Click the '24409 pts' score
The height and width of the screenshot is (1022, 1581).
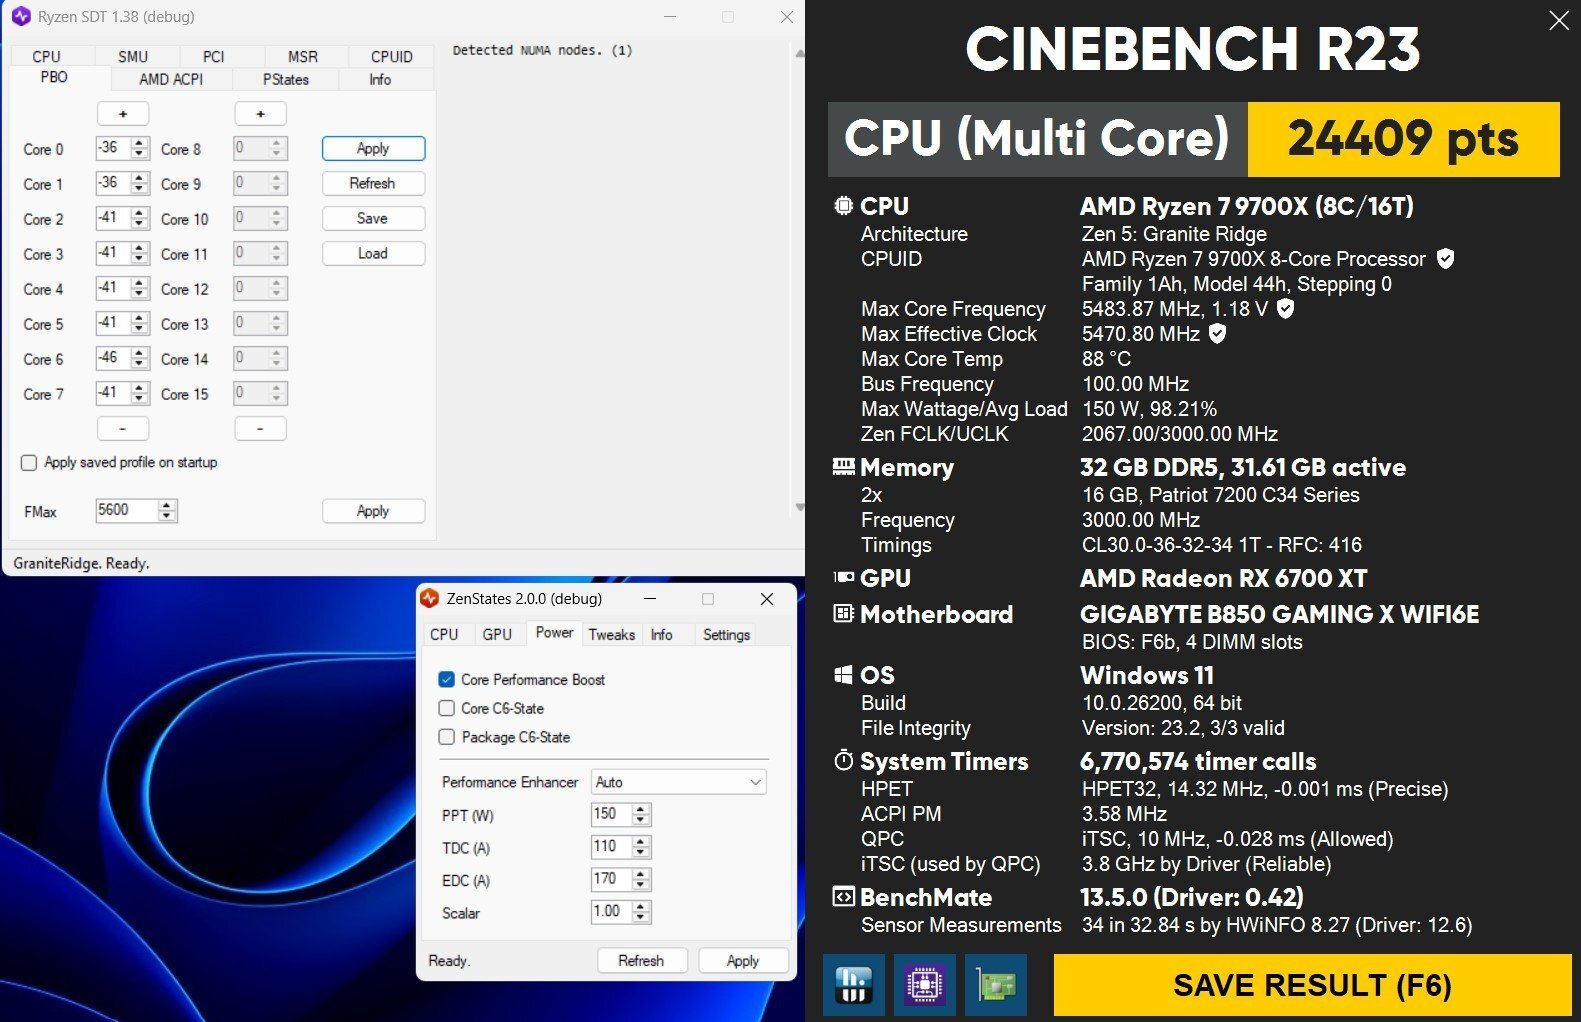pos(1403,139)
